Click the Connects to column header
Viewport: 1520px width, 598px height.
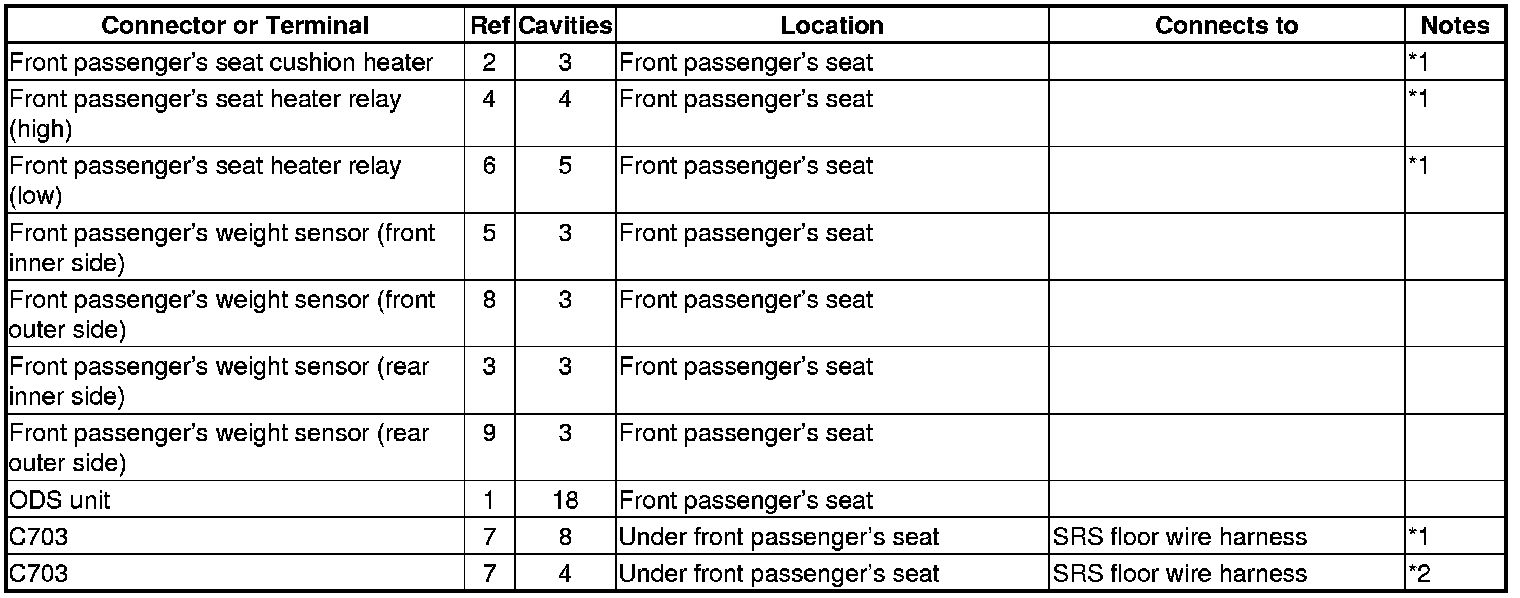[1226, 25]
